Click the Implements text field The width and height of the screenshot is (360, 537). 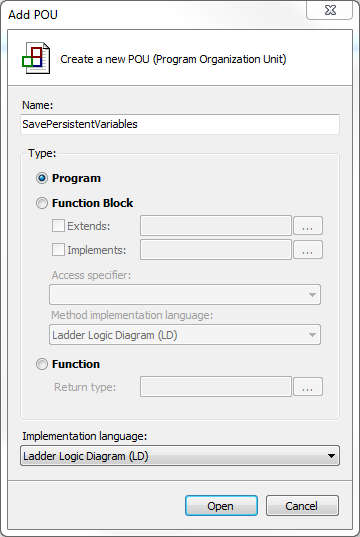tap(216, 250)
